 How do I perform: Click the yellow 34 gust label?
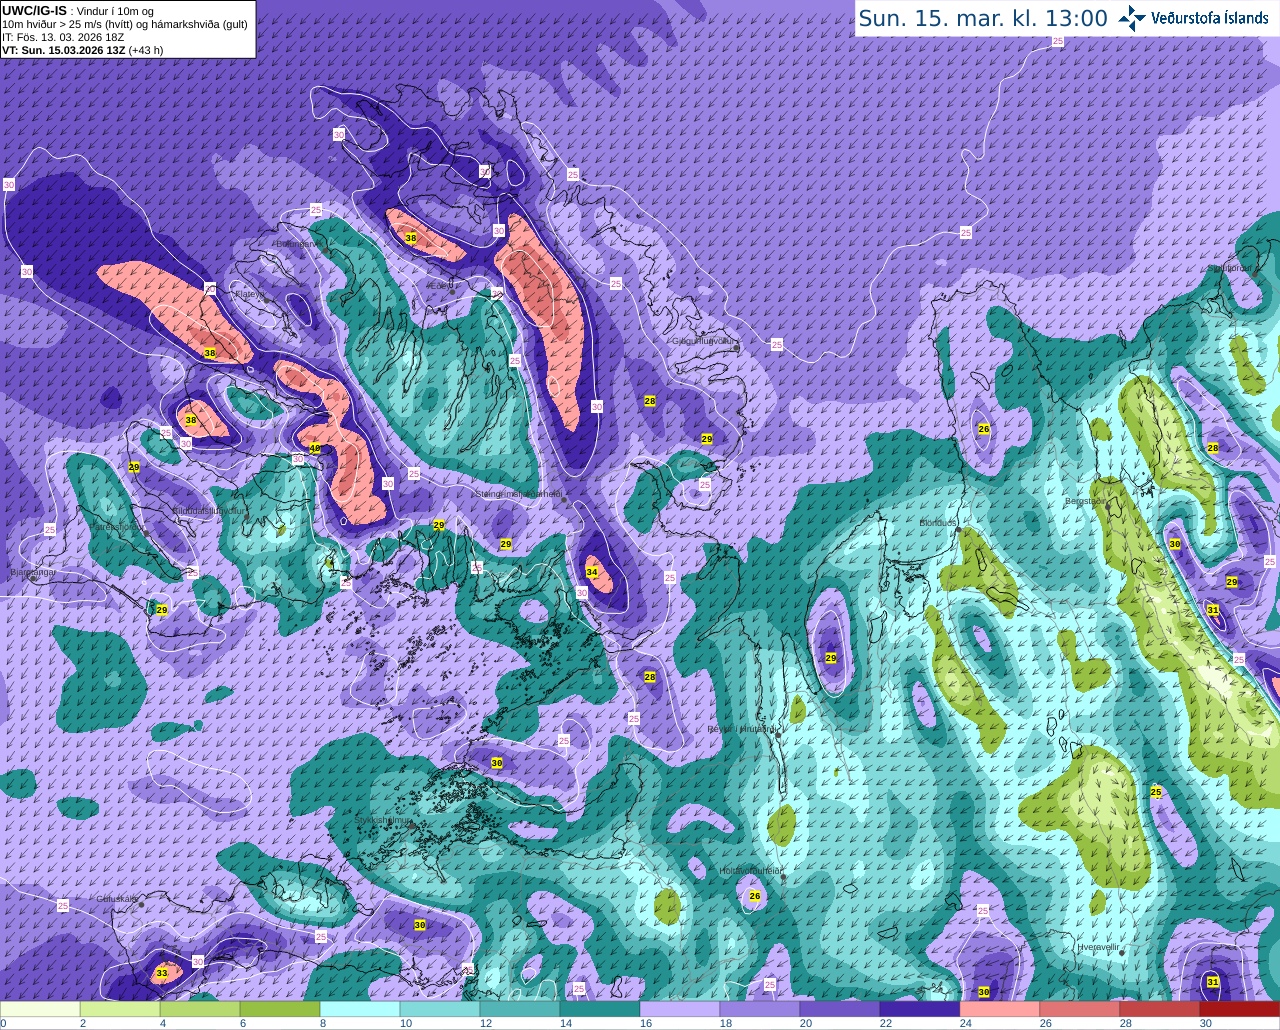point(592,572)
